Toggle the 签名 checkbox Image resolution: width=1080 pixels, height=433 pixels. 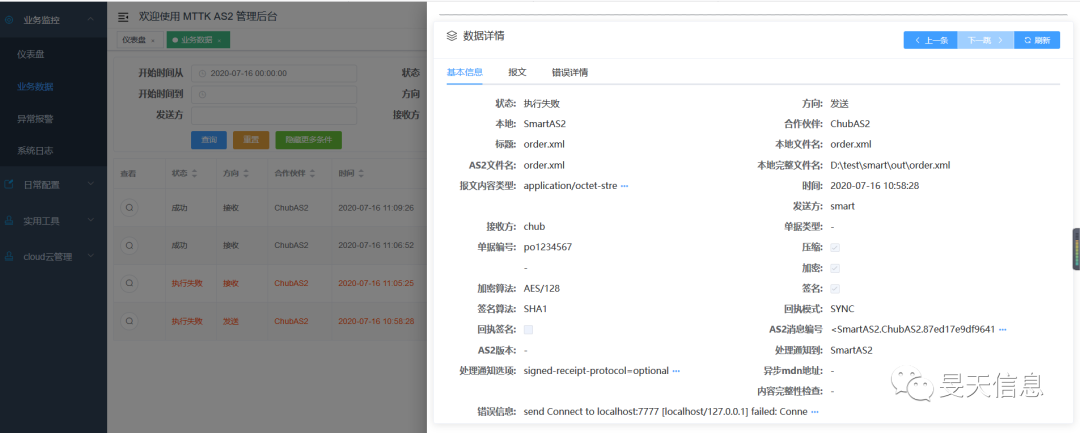(x=835, y=288)
